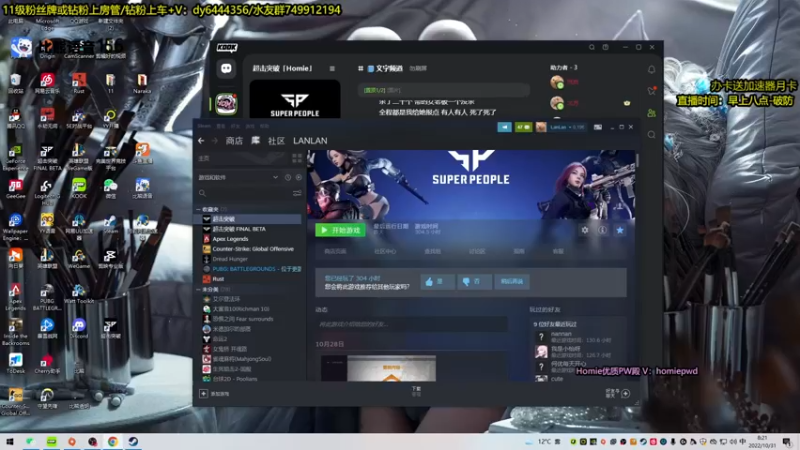Viewport: 800px width, 450px height.
Task: Sort library by recent activity clock icon
Action: click(x=288, y=178)
